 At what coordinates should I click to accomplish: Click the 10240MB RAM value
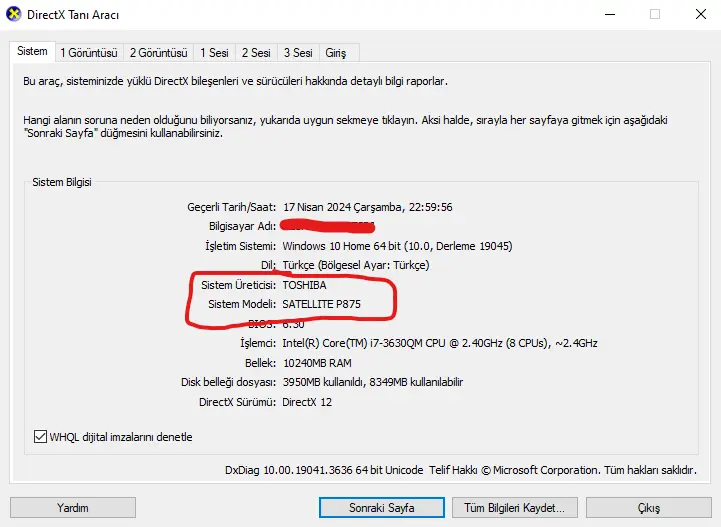click(317, 363)
